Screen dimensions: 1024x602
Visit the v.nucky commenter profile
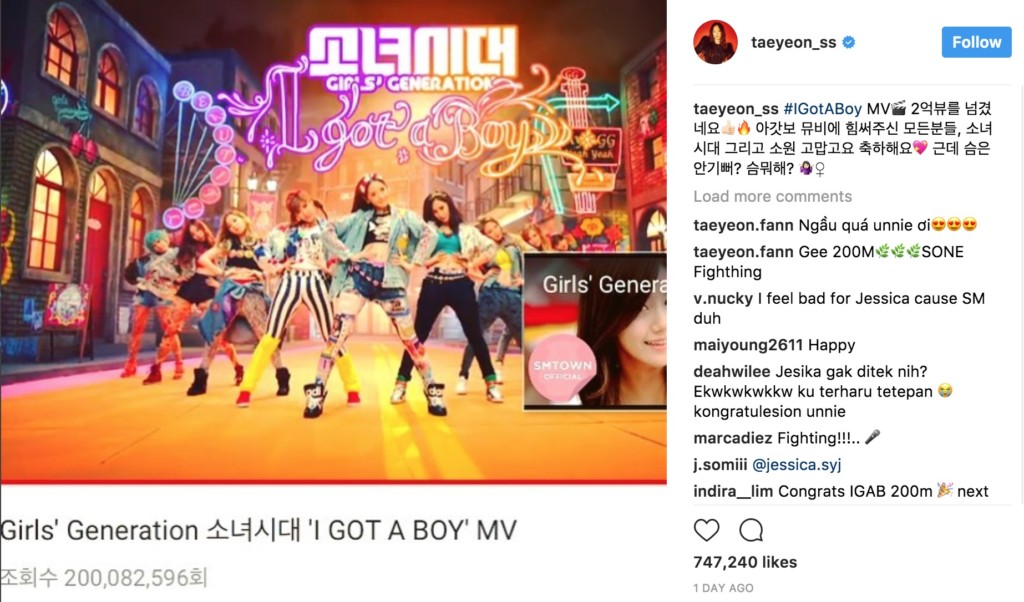click(x=723, y=298)
